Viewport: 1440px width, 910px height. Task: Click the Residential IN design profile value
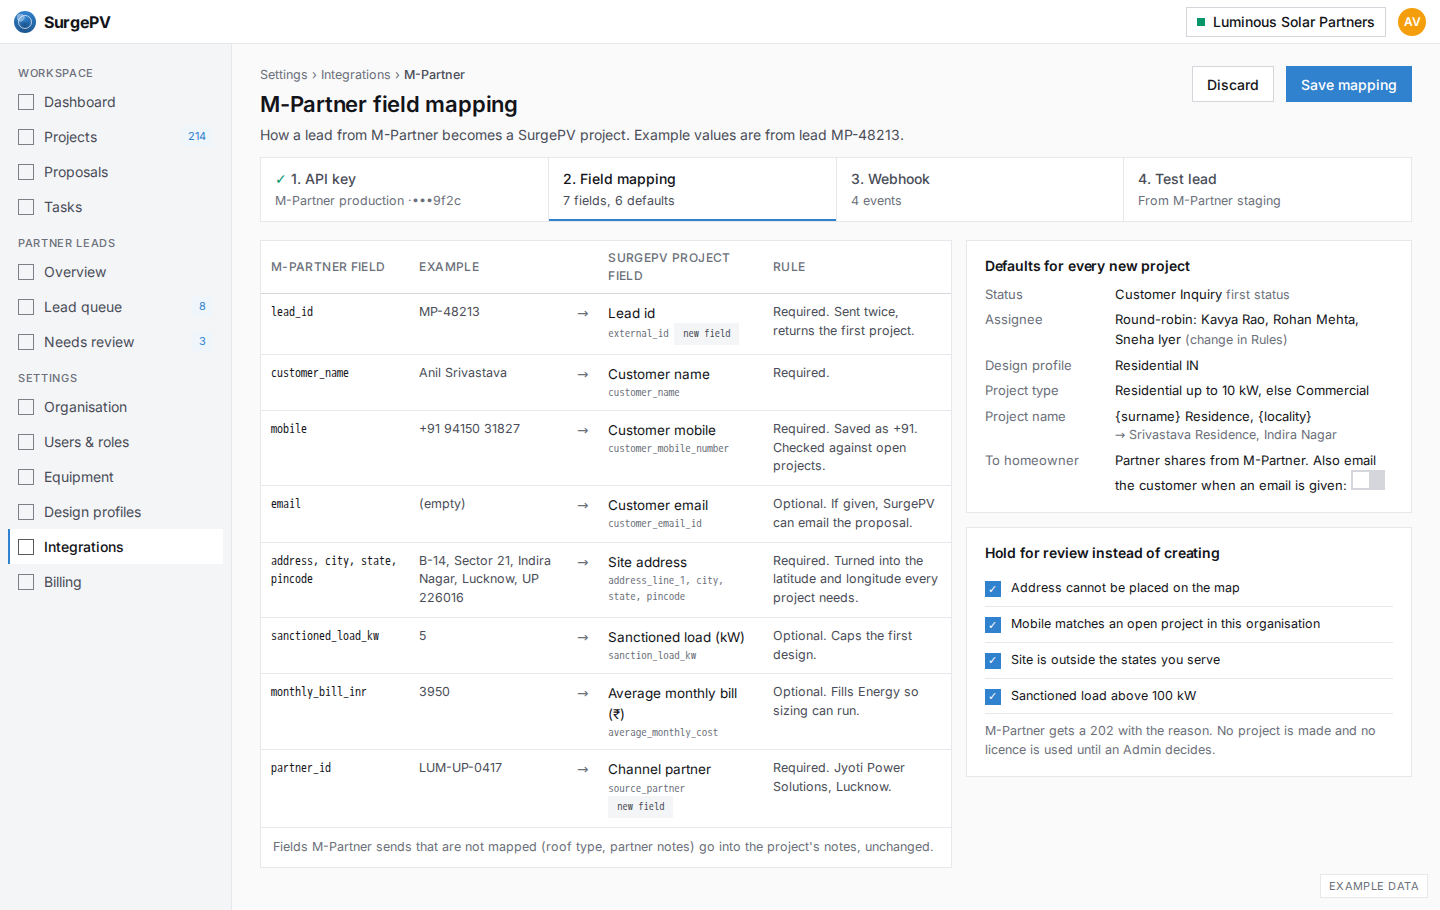[1157, 366]
